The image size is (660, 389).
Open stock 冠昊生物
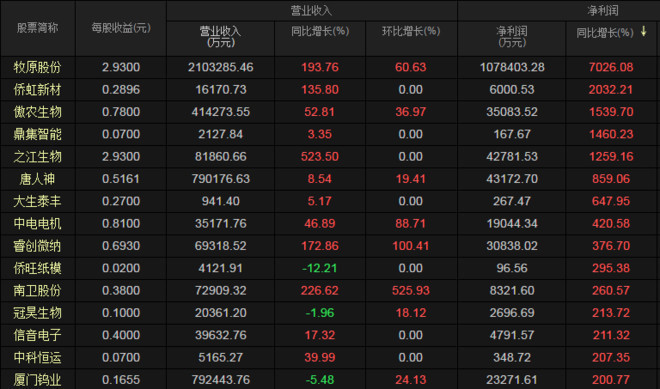(37, 313)
